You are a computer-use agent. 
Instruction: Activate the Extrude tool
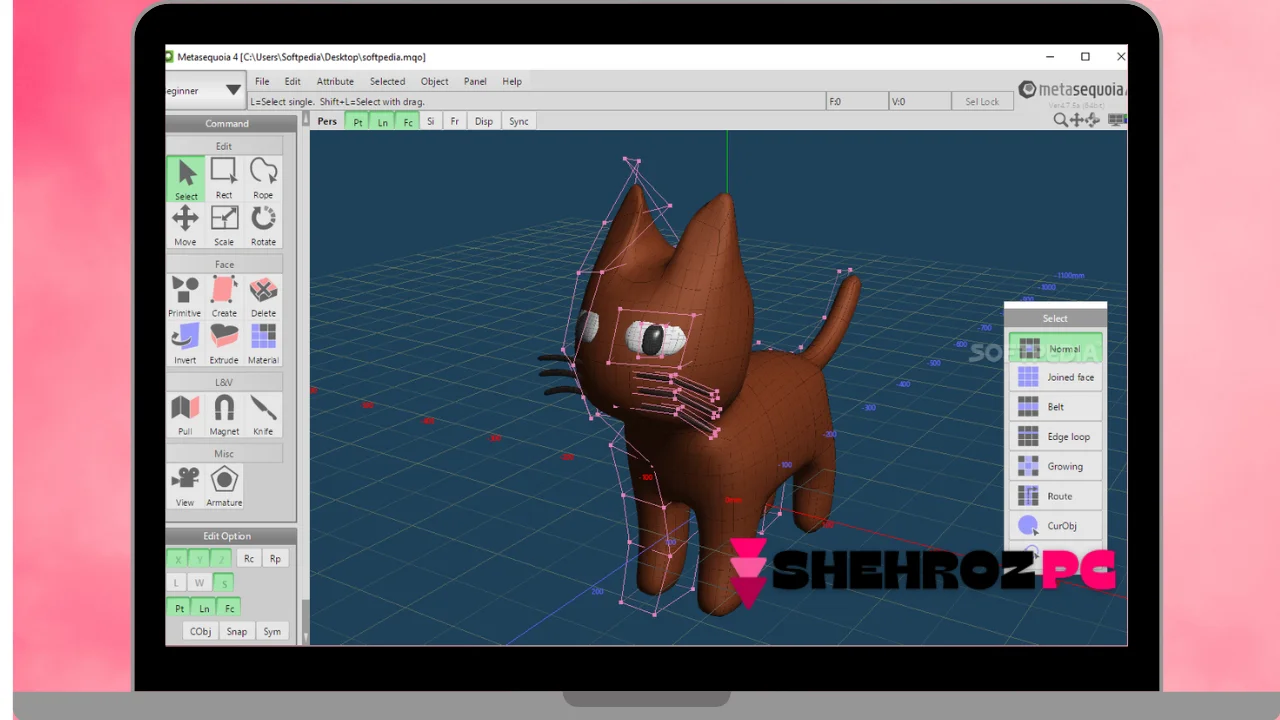(x=224, y=344)
